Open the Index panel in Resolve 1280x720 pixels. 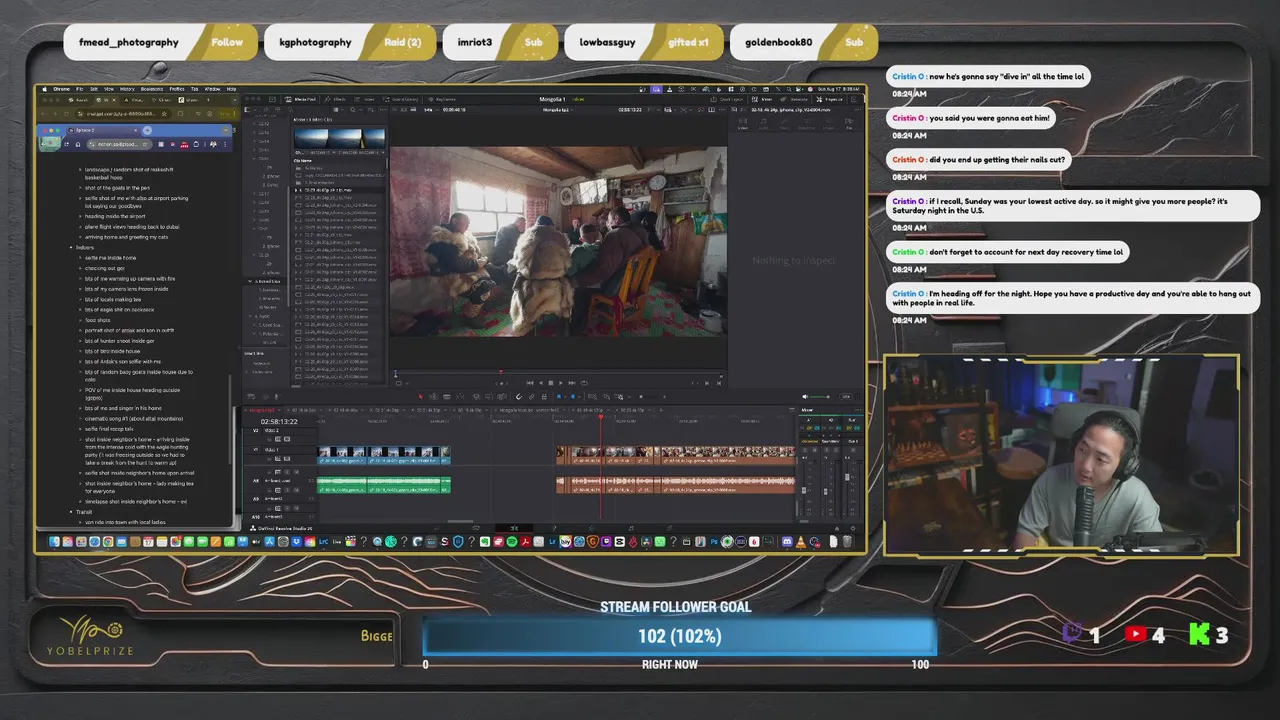365,99
